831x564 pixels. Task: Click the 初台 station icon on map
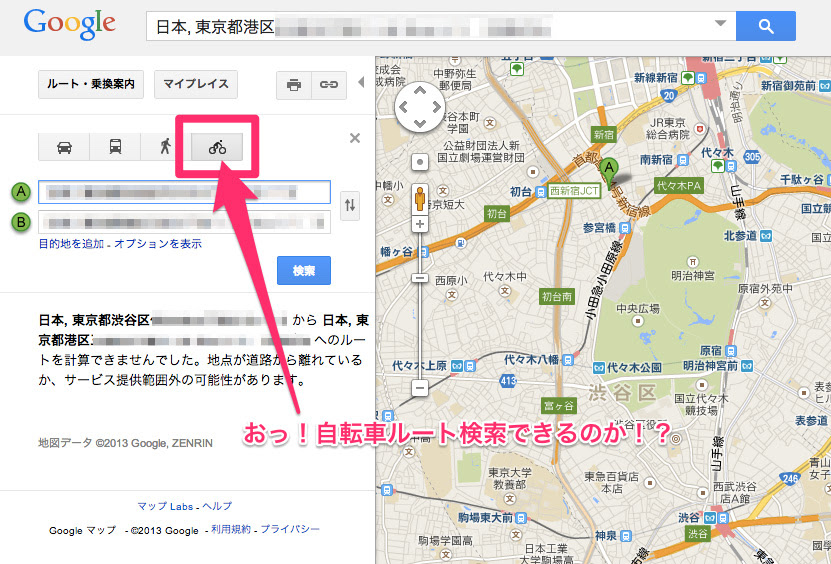(x=541, y=192)
